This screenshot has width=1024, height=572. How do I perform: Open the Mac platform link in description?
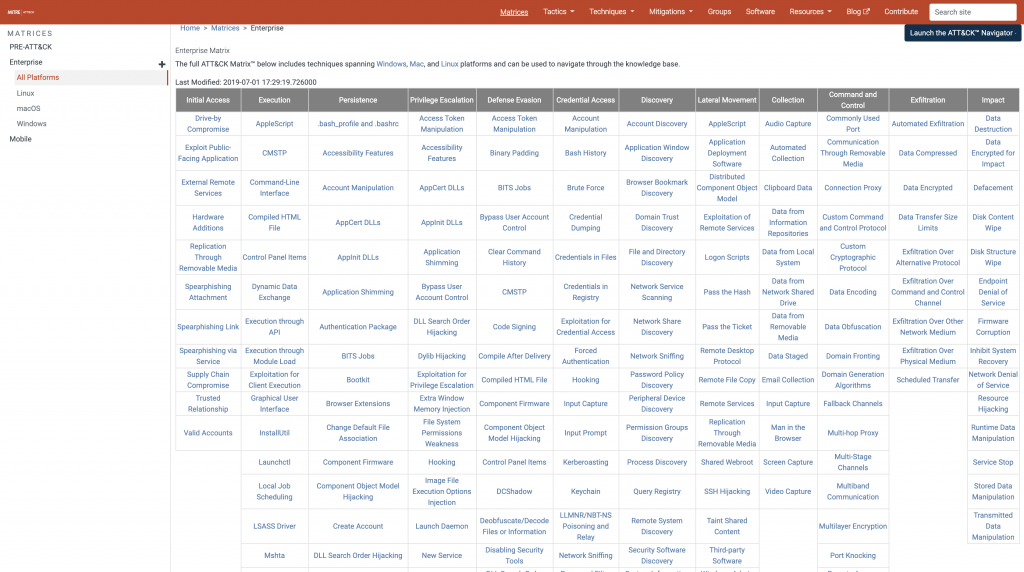(x=416, y=64)
